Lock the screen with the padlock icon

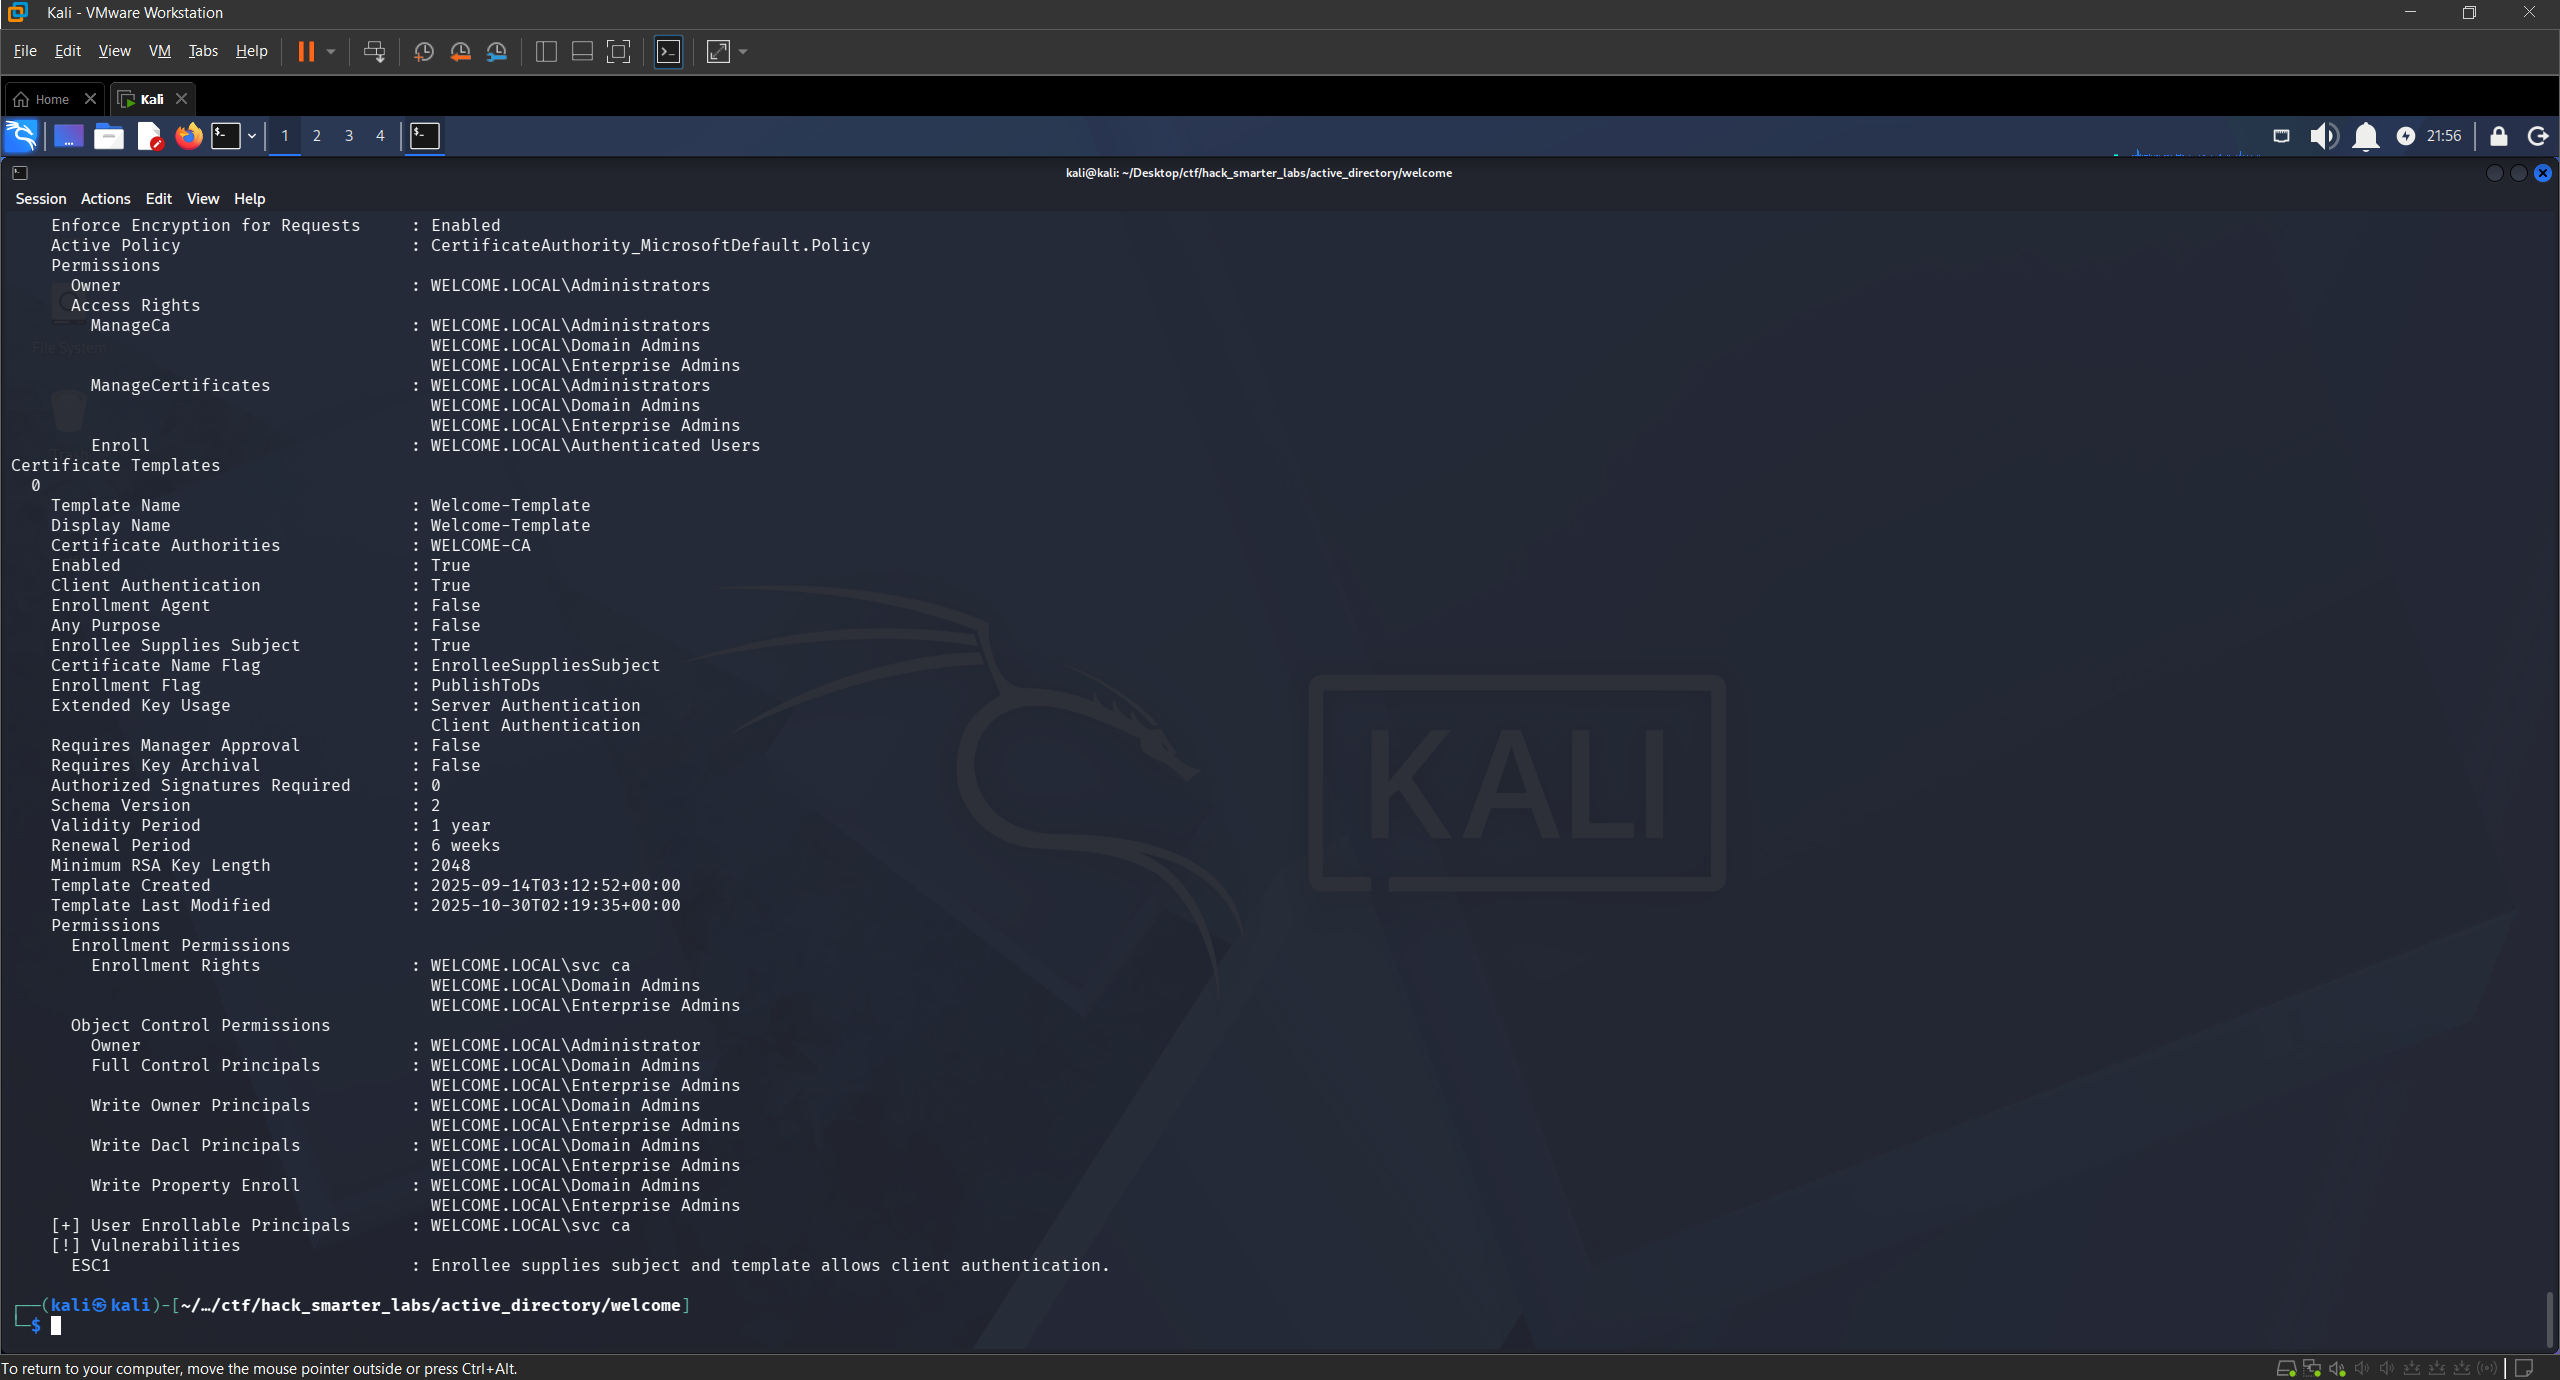coord(2498,136)
